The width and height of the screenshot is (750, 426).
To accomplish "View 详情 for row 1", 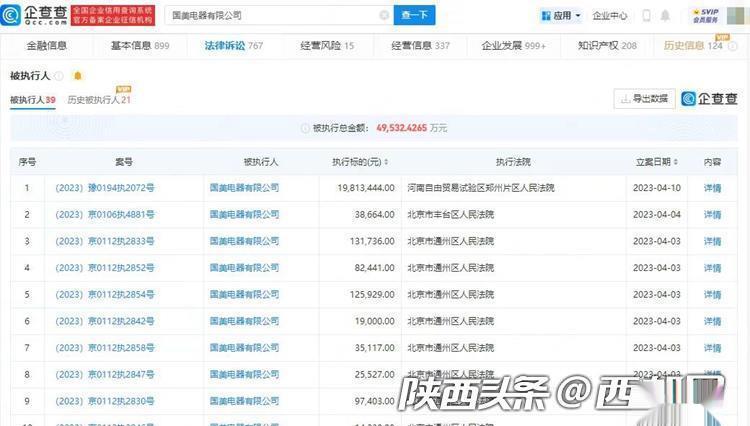I will (712, 188).
